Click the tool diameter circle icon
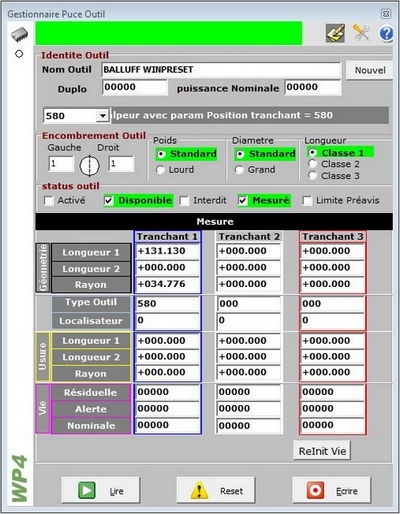This screenshot has height=514, width=400. (x=89, y=166)
